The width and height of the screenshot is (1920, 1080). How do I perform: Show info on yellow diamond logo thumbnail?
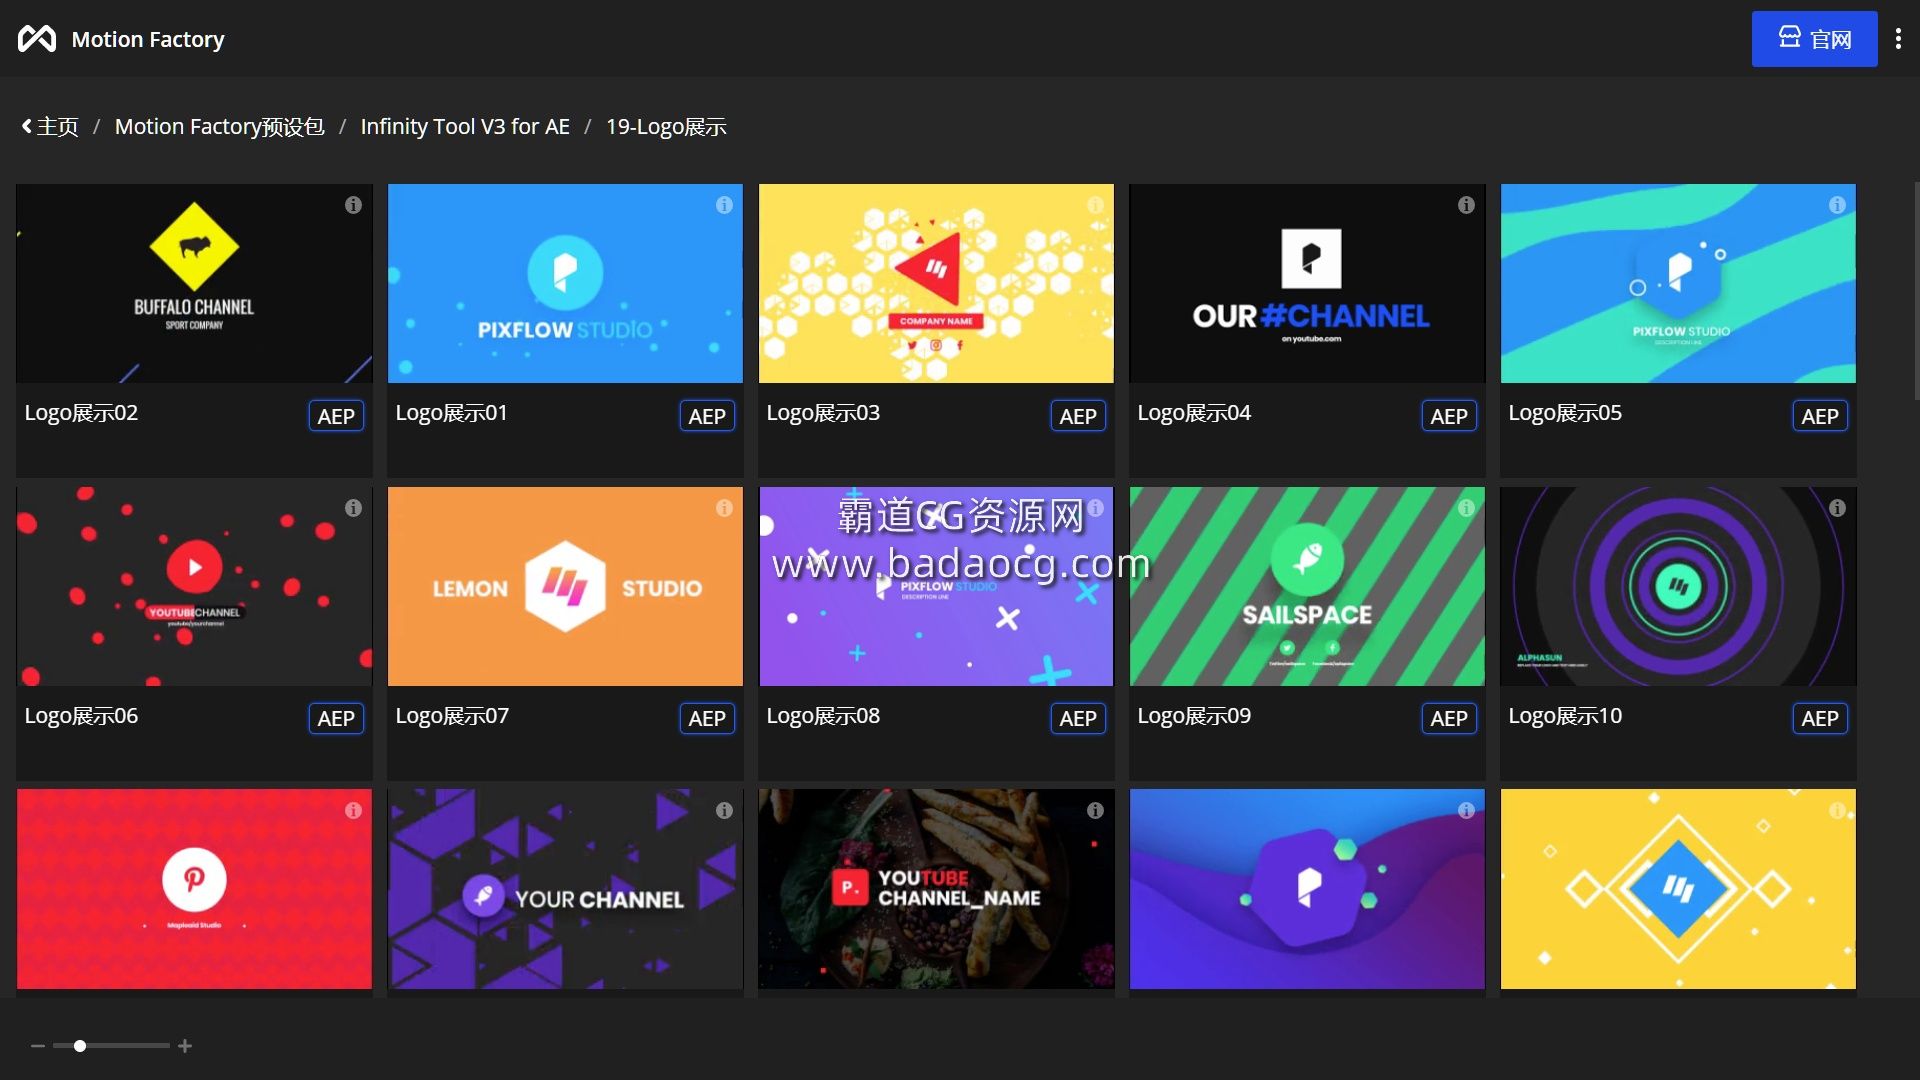[1837, 810]
